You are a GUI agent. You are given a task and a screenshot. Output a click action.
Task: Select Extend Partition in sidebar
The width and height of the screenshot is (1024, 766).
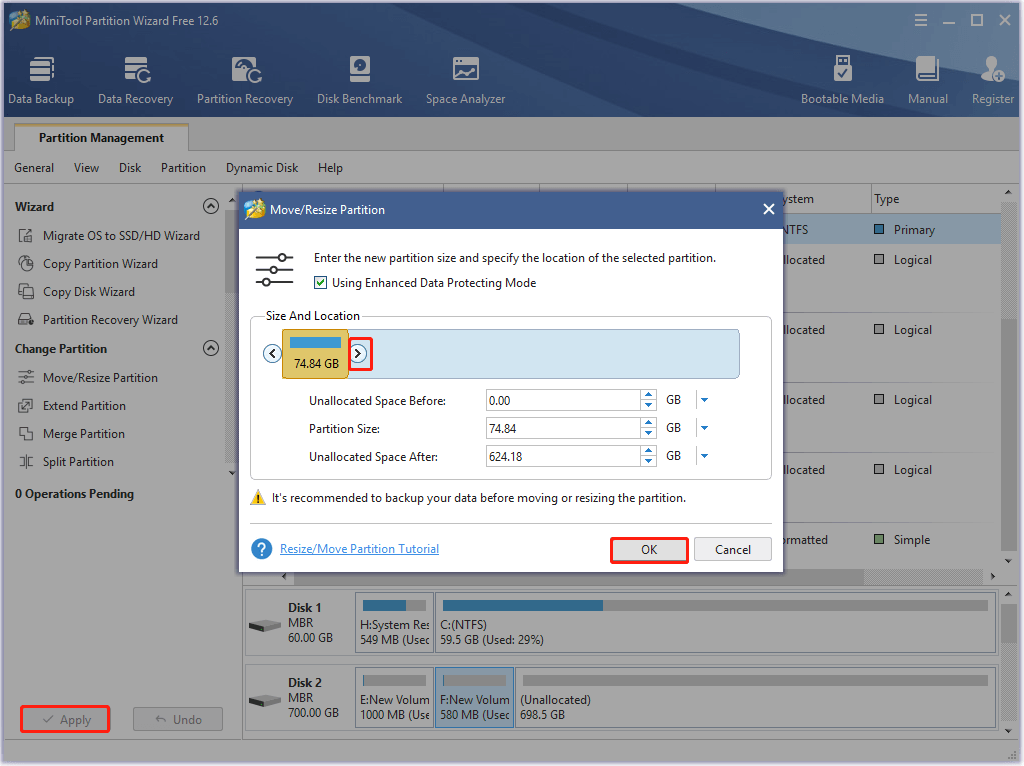[x=72, y=406]
